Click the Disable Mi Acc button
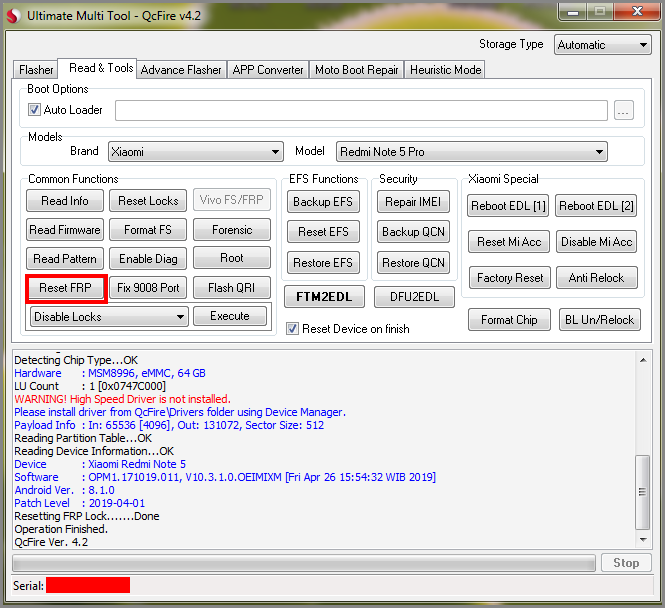 [x=596, y=242]
